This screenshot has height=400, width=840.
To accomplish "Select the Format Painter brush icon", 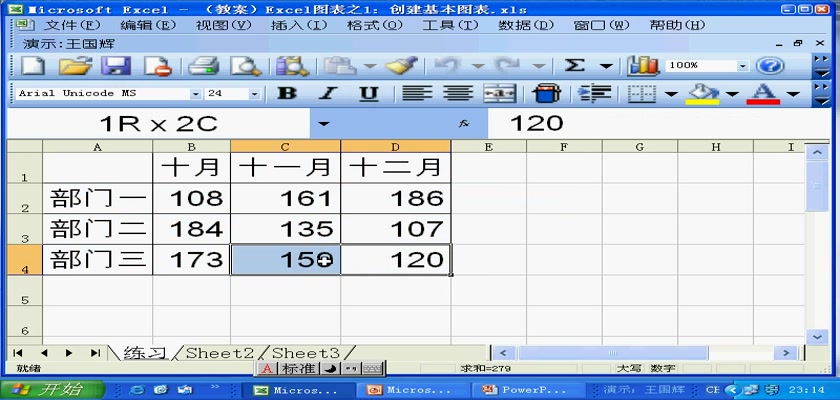I will tap(401, 66).
